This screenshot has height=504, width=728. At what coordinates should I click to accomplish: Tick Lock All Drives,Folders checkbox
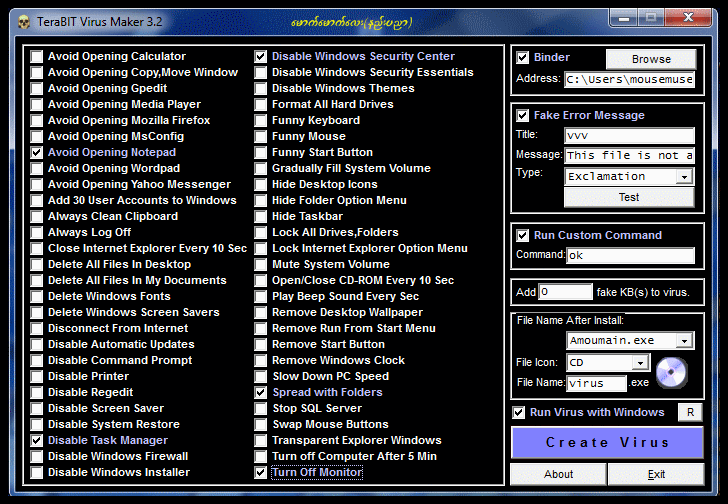click(260, 233)
